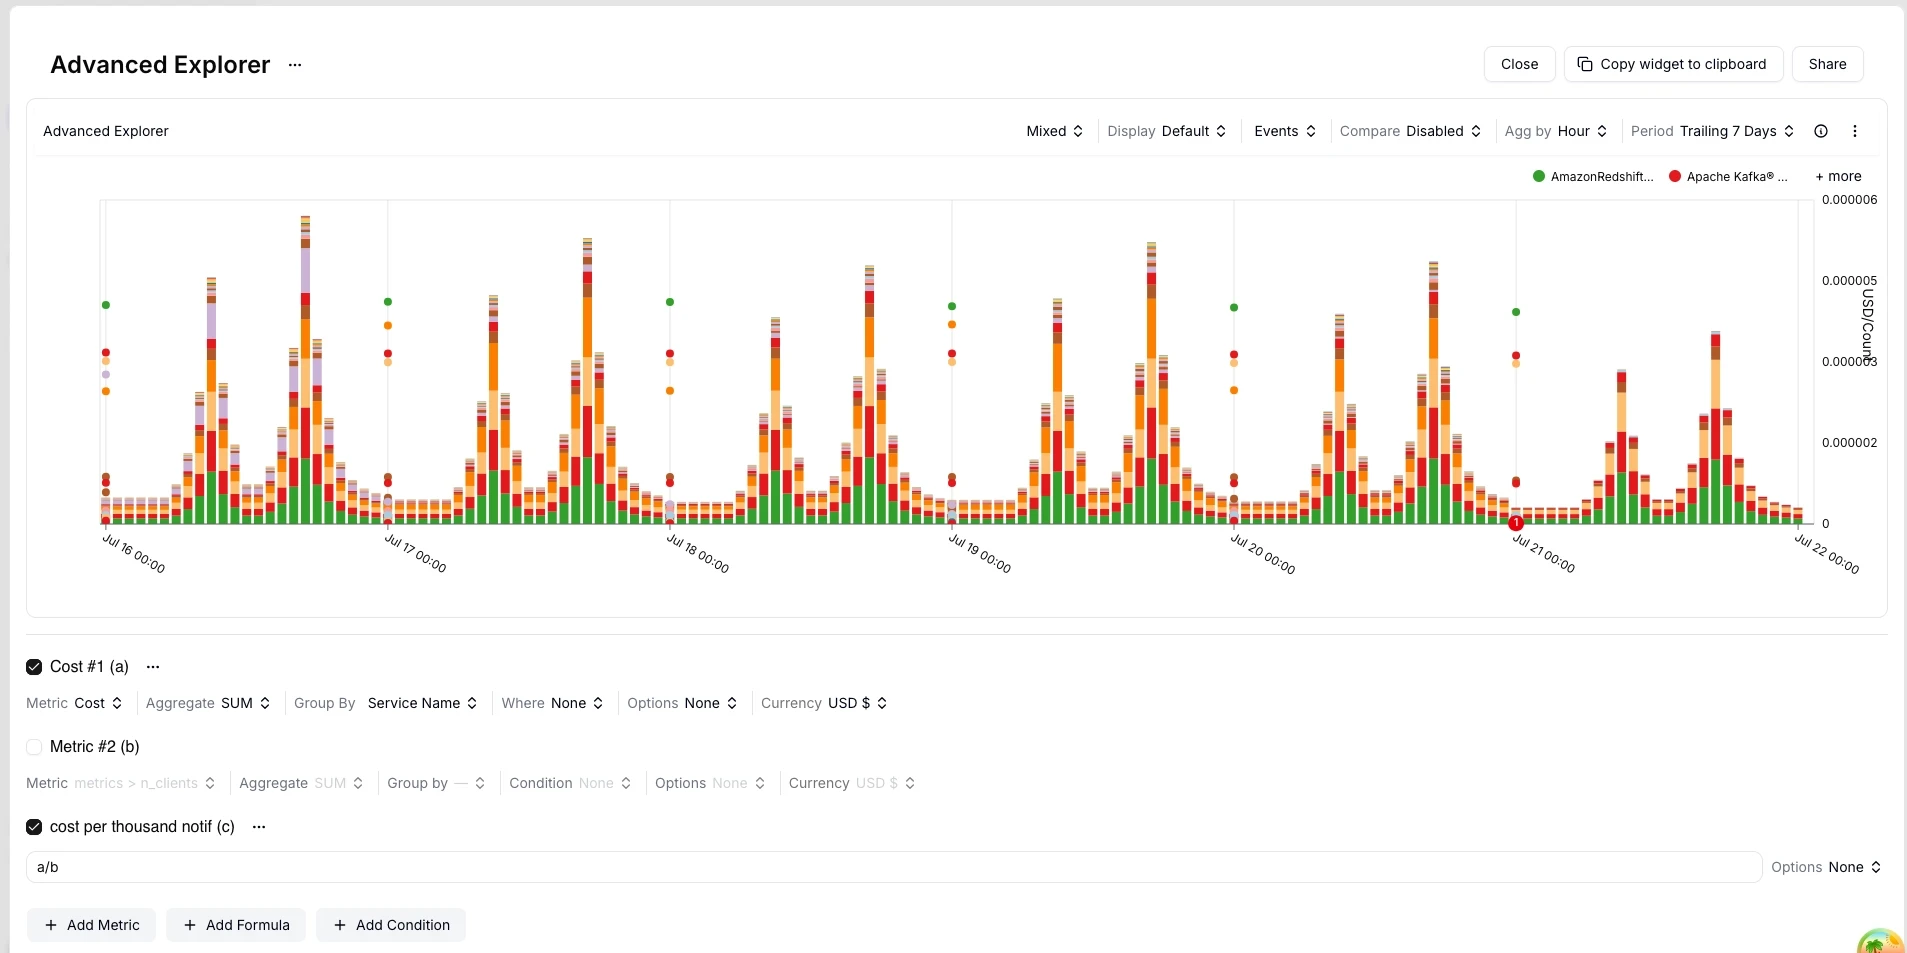Uncheck the Cost #1 (a) checkbox

pos(34,667)
